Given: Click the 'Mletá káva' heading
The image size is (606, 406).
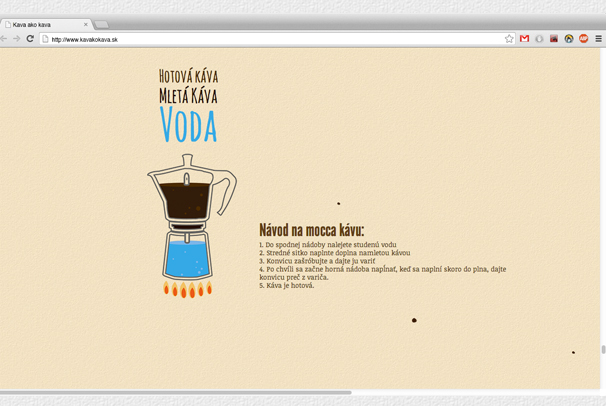Looking at the screenshot, I should (x=188, y=96).
